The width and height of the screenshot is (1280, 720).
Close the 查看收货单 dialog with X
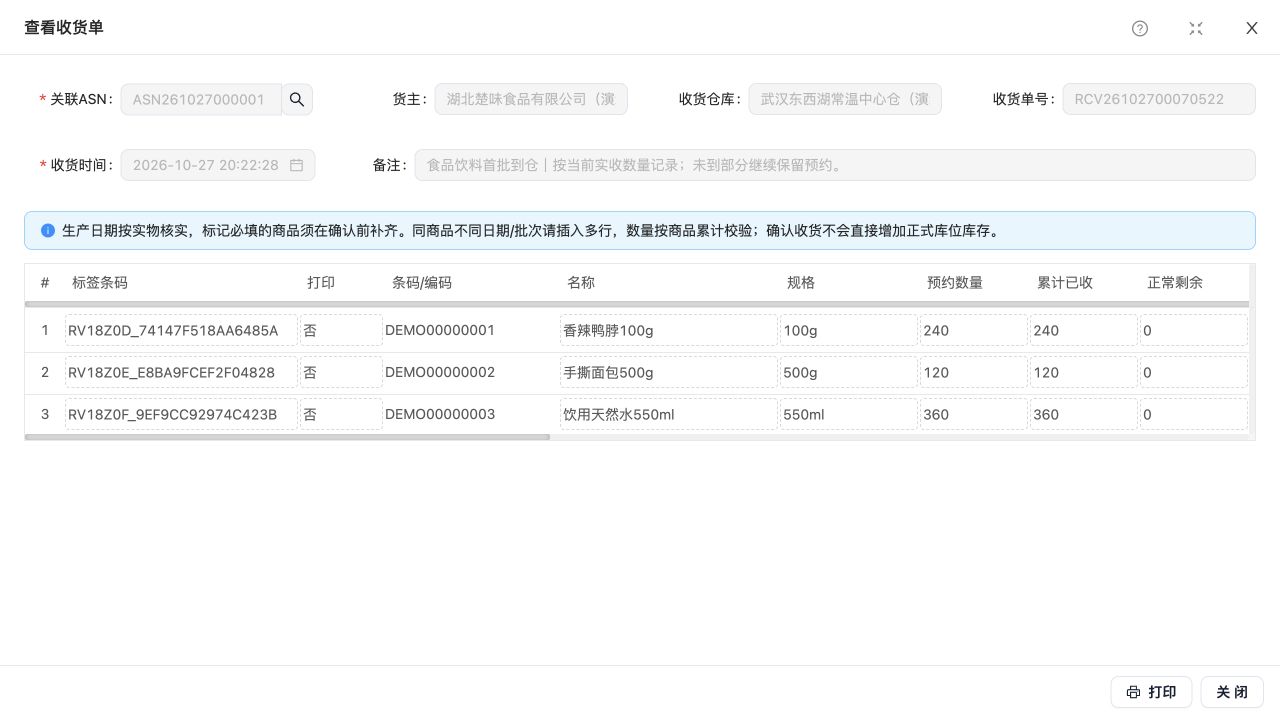(x=1252, y=28)
